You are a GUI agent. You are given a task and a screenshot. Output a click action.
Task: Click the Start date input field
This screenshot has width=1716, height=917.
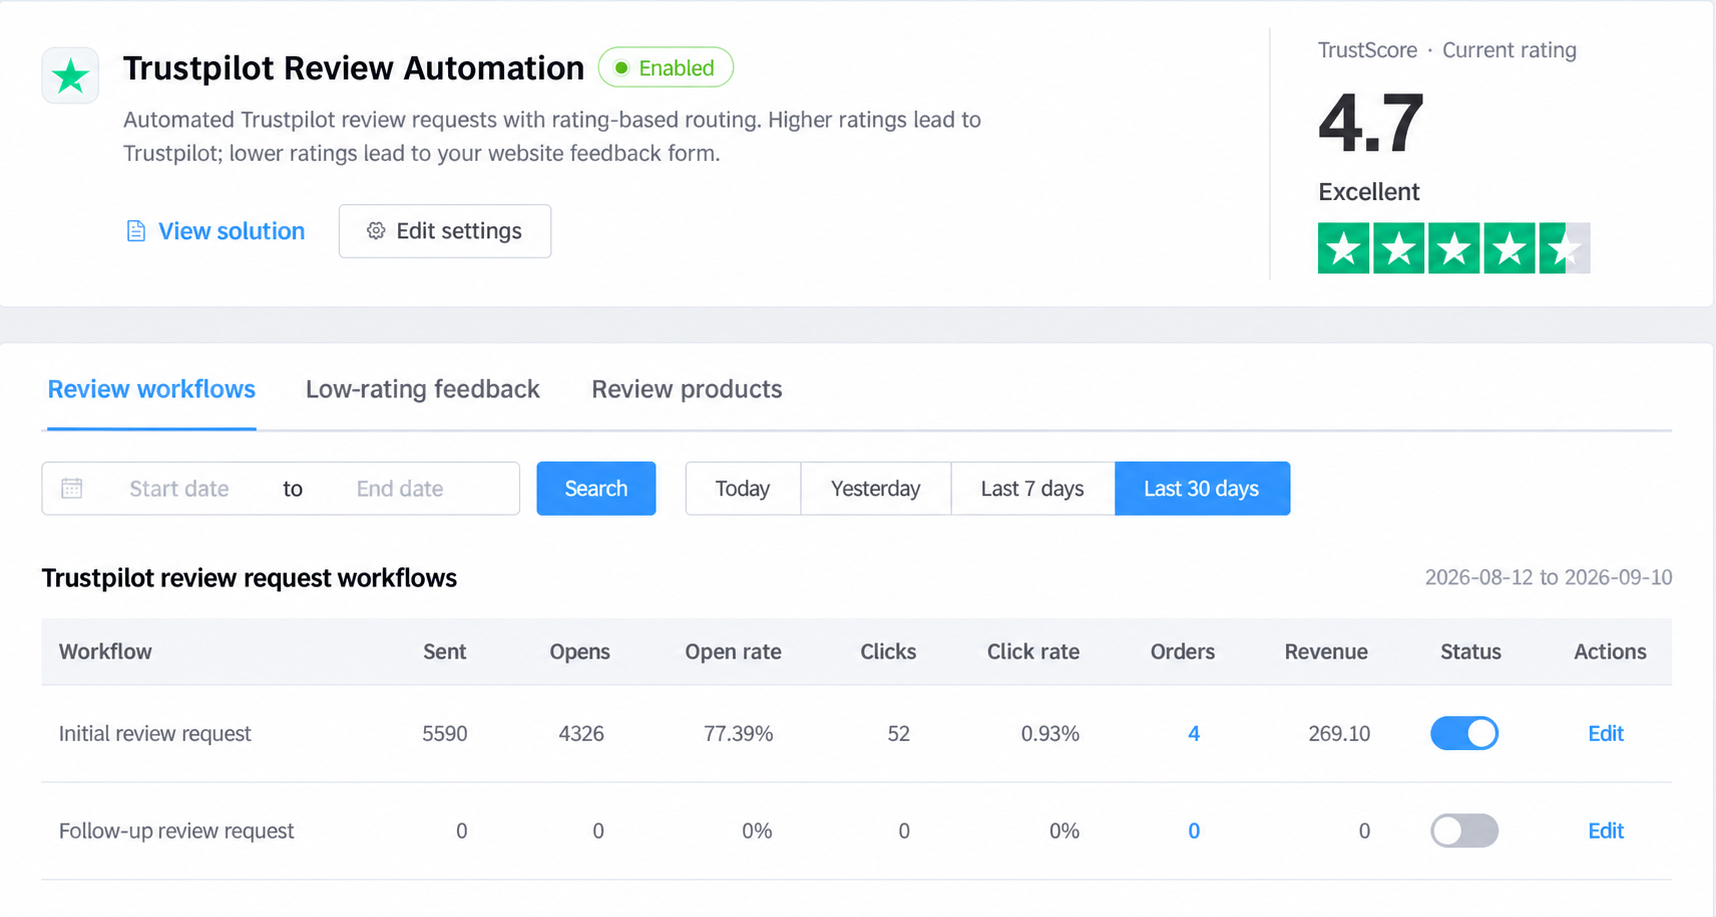pyautogui.click(x=179, y=488)
